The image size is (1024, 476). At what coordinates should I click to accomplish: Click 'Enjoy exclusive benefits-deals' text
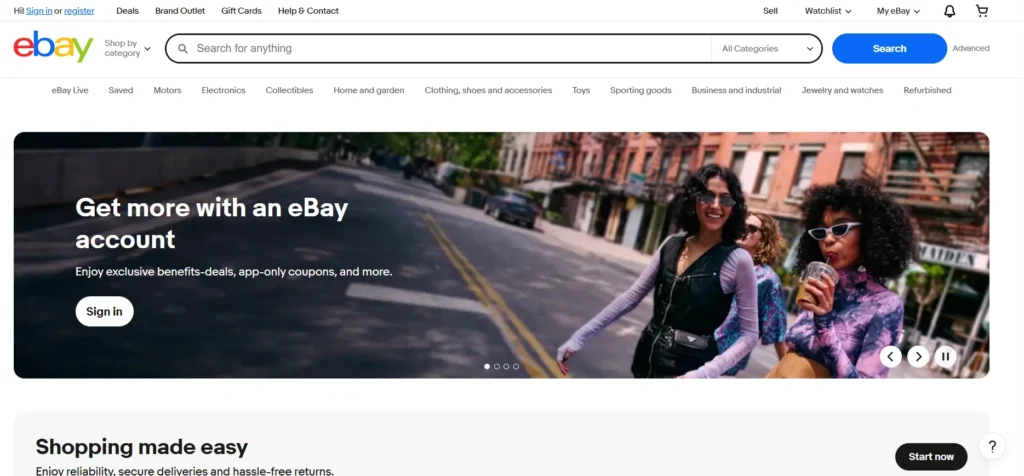click(234, 271)
